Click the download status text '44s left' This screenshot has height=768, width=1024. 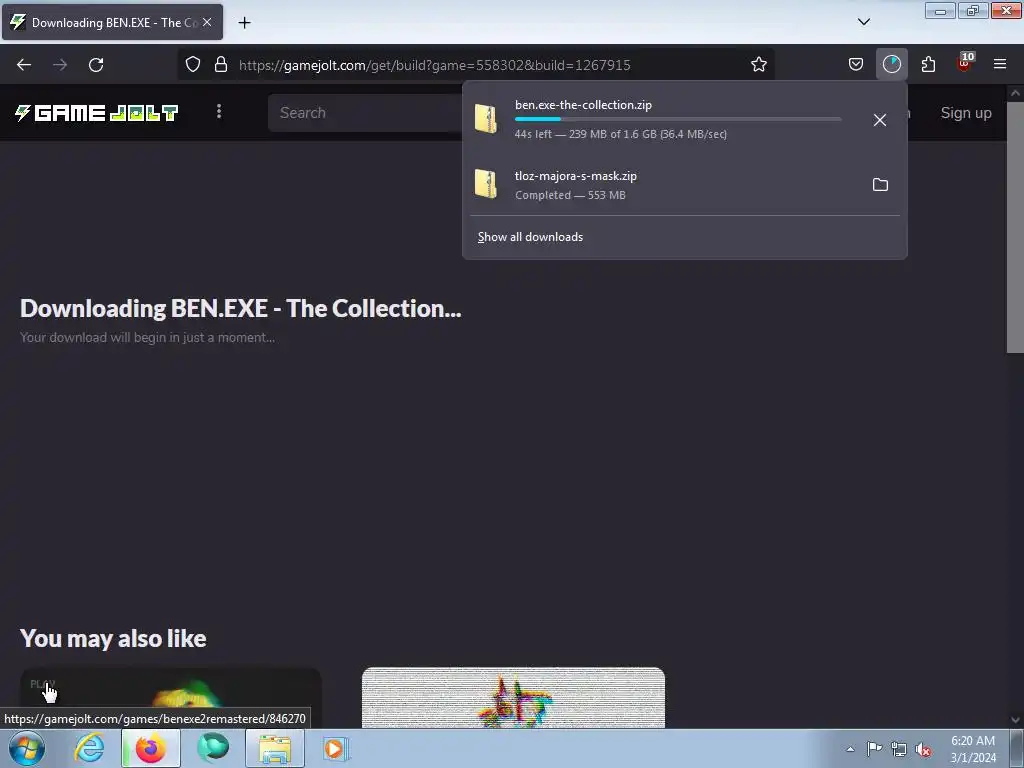[x=620, y=134]
